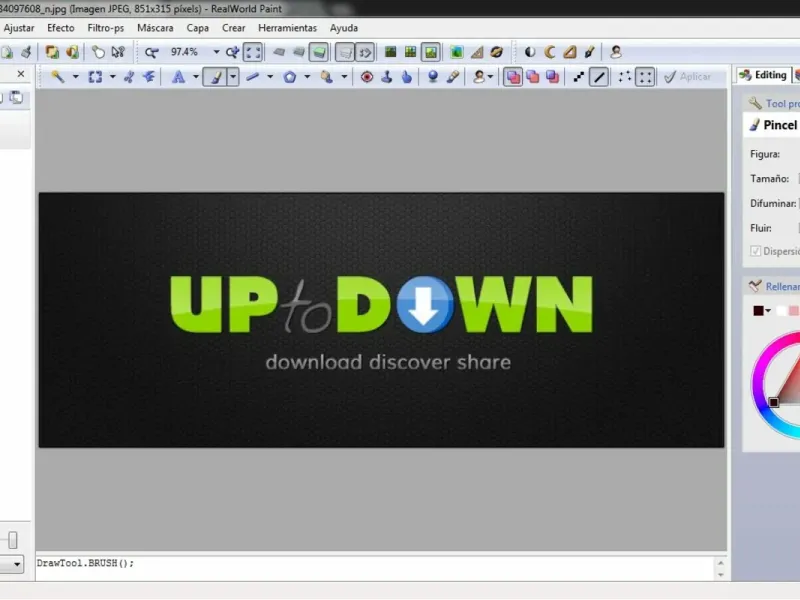Pick the dark maroon fill color swatch
Image resolution: width=800 pixels, height=600 pixels.
(x=759, y=311)
